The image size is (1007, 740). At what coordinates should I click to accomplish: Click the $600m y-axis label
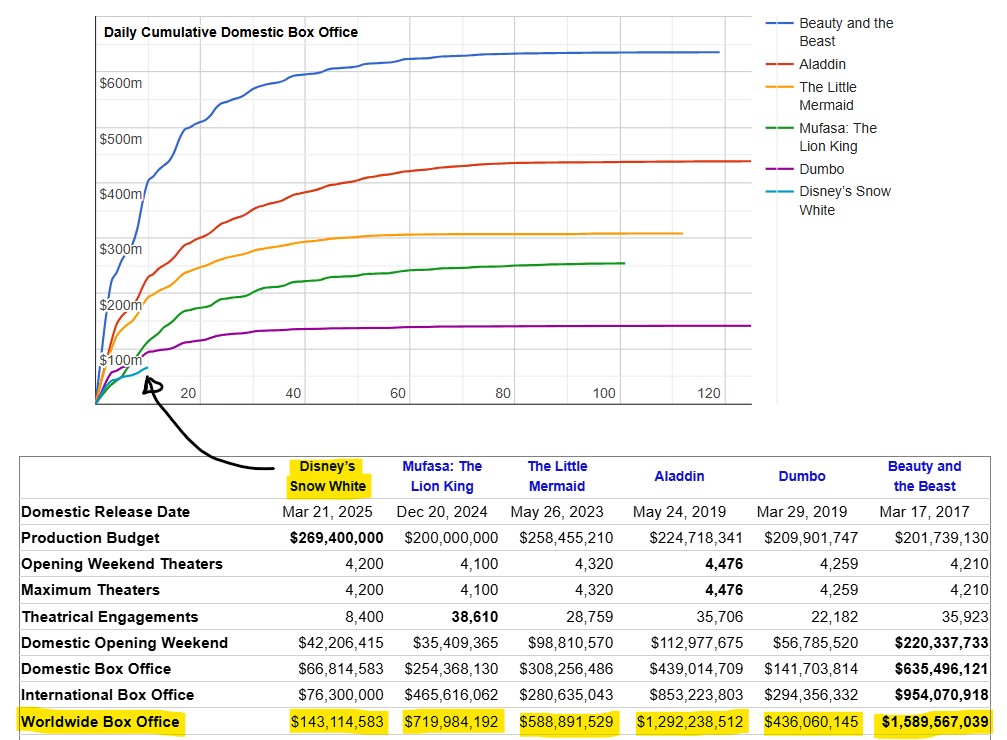121,83
